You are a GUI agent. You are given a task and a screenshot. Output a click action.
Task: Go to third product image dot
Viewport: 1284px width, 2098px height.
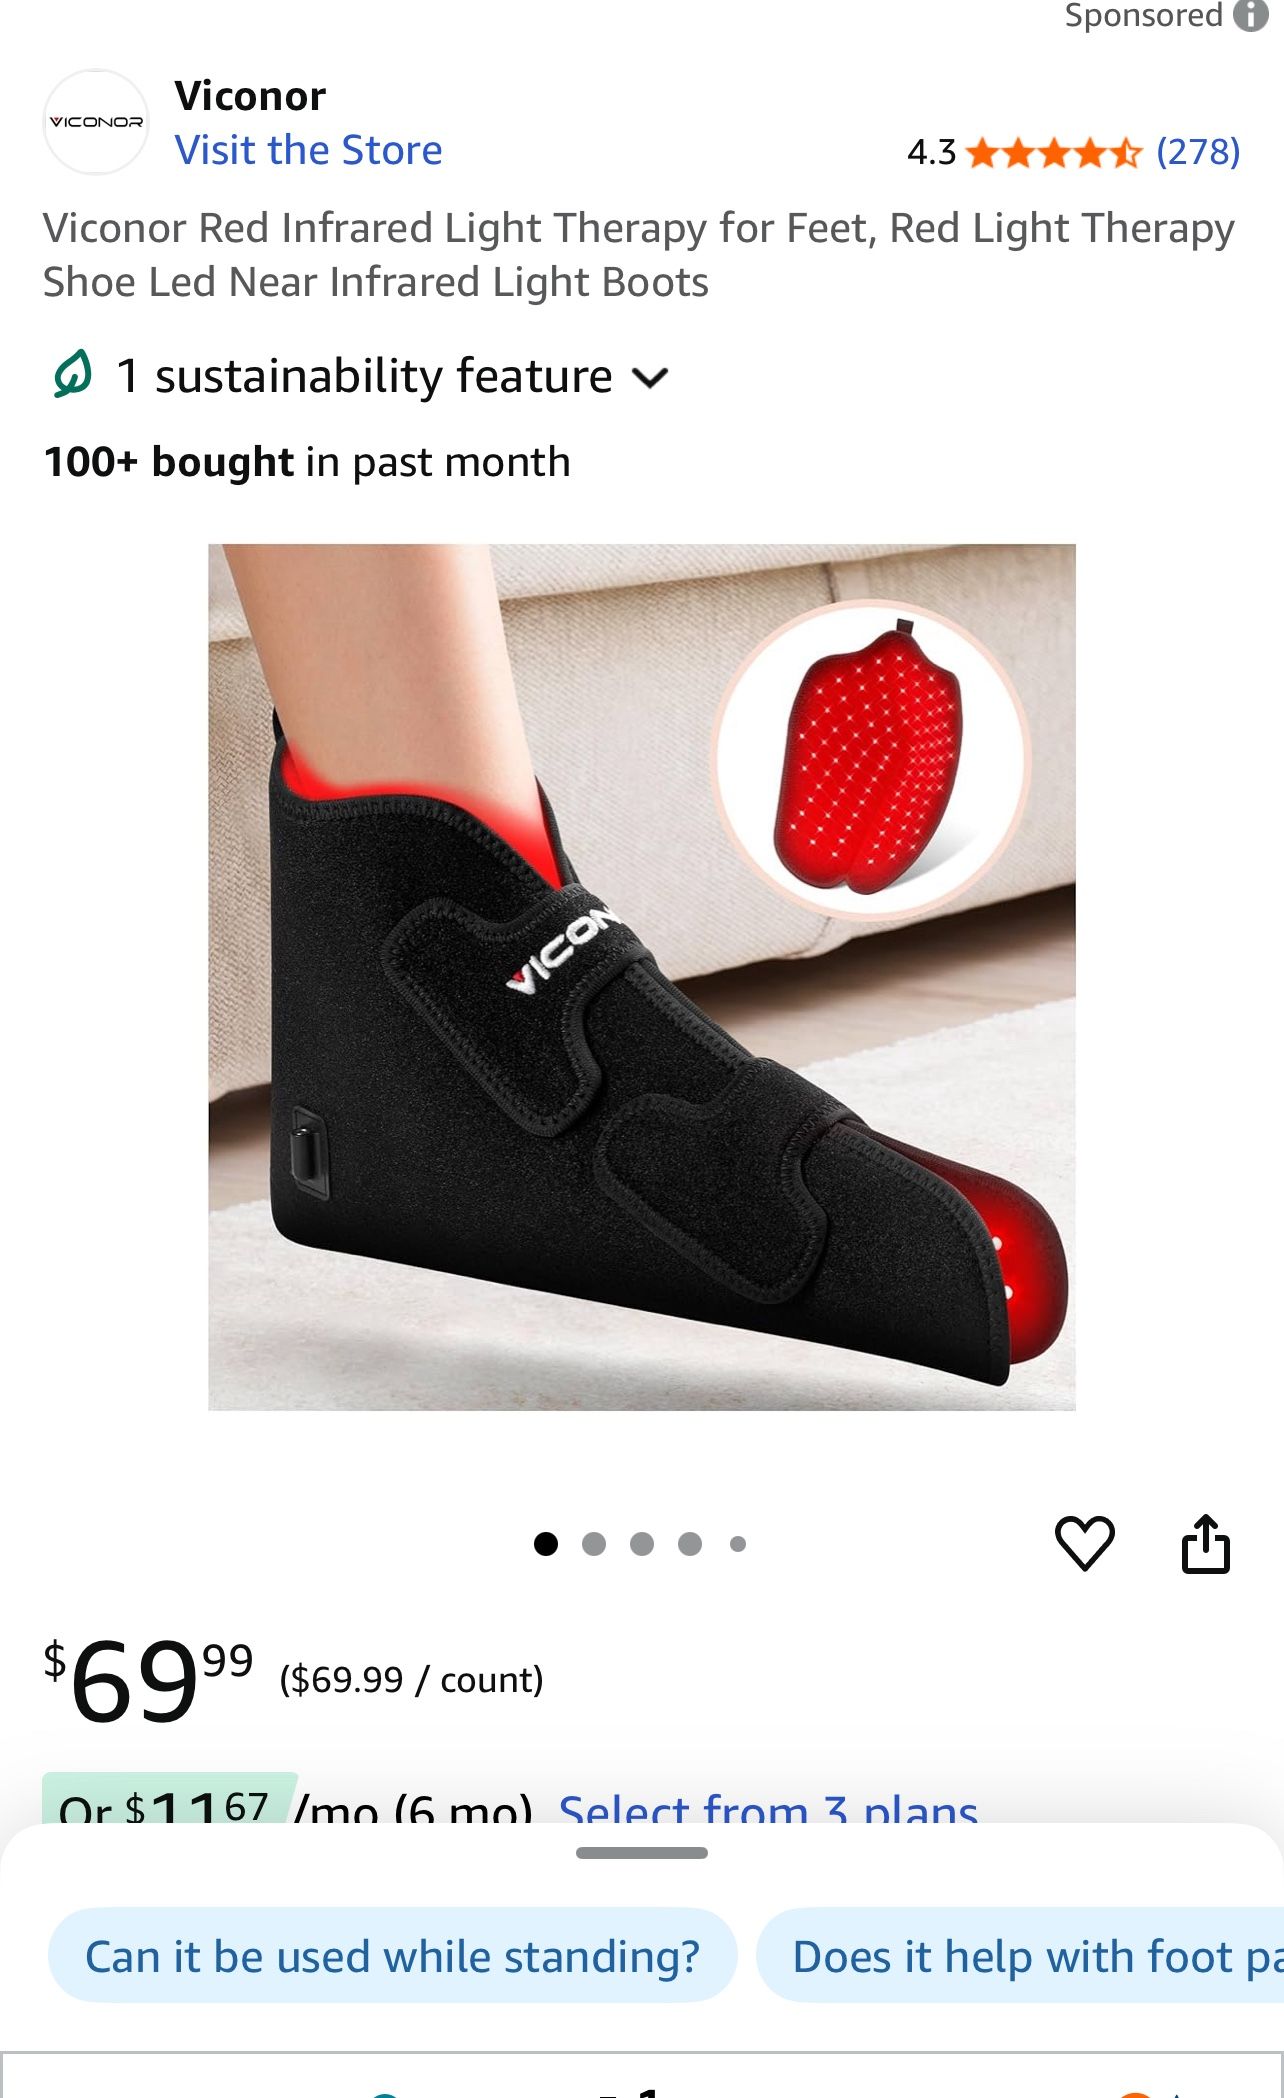tap(642, 1544)
